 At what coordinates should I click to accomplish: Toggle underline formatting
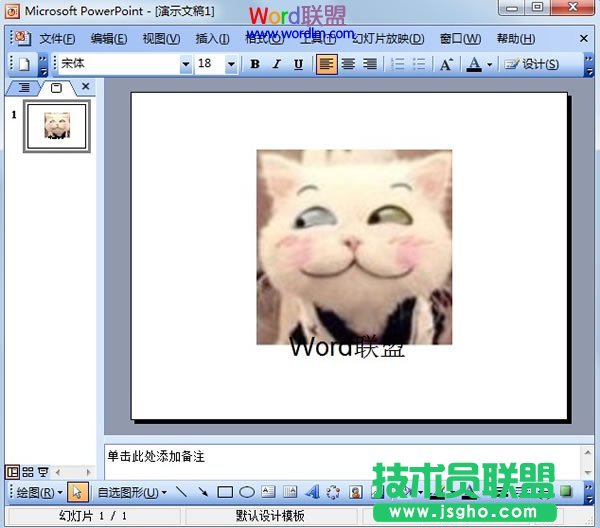point(298,64)
